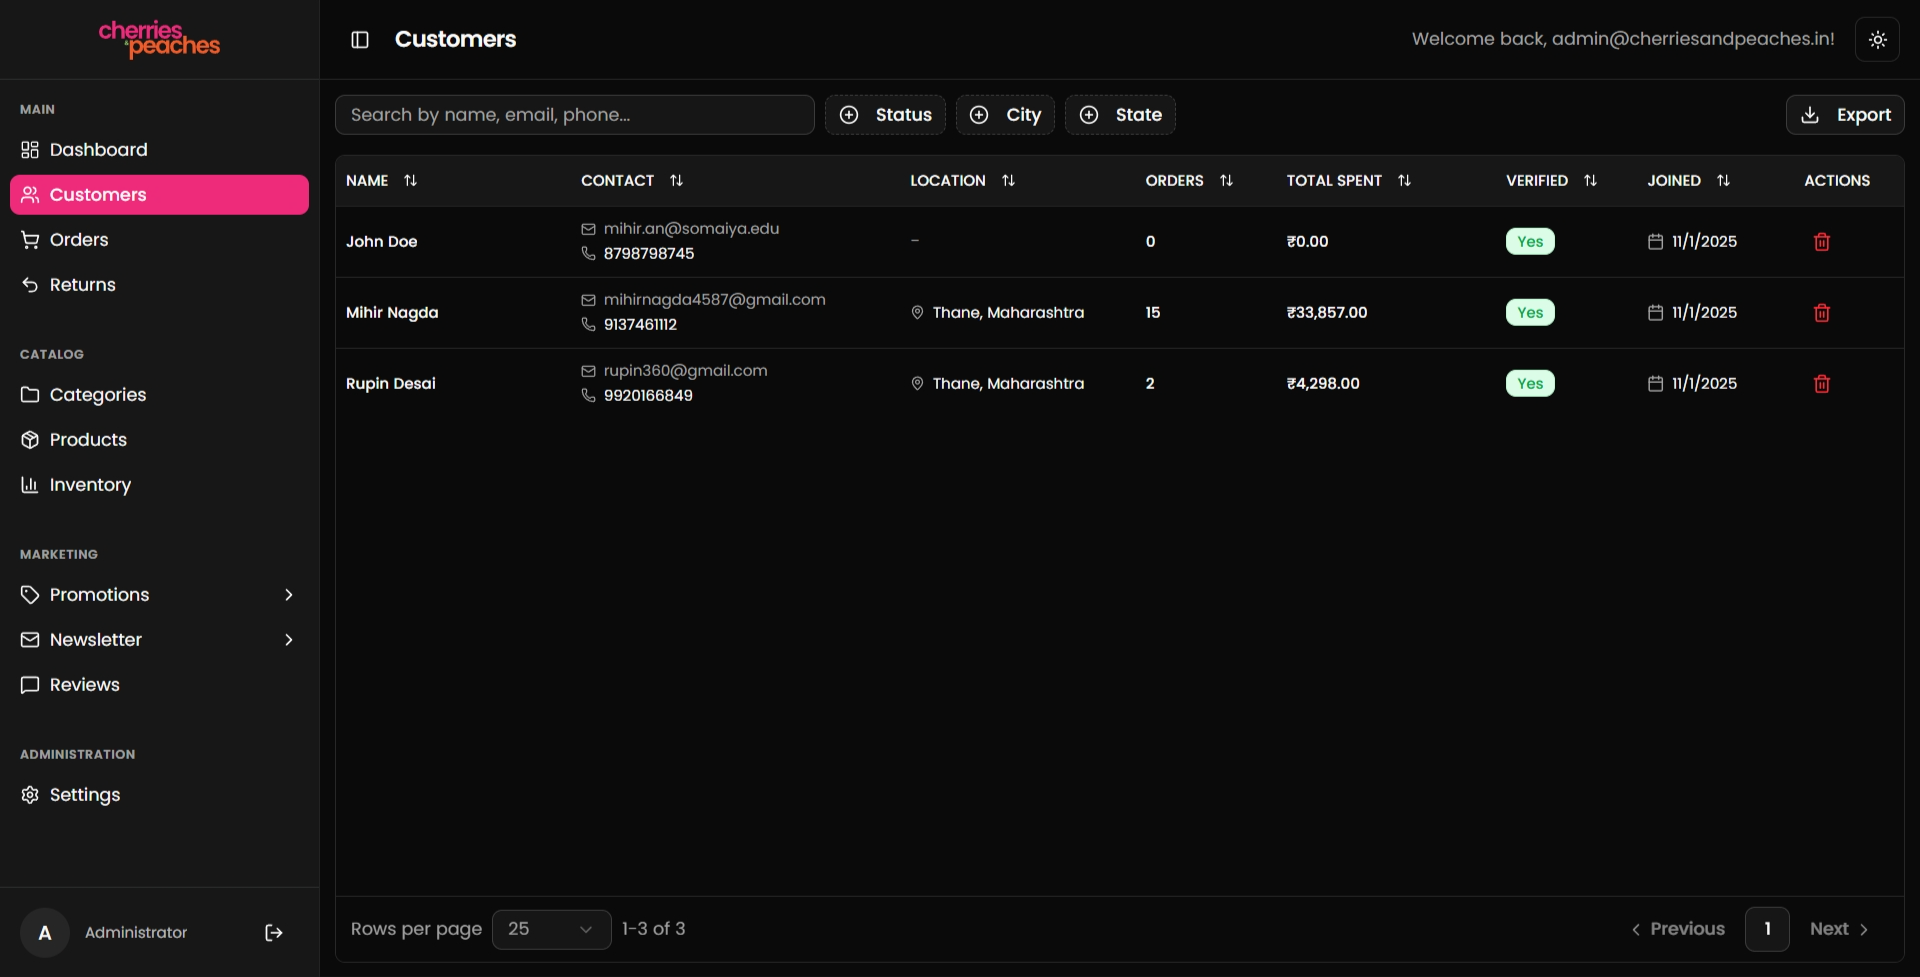
Task: Click John Doe's email mihir.an@somaiya.edu
Action: tap(691, 229)
